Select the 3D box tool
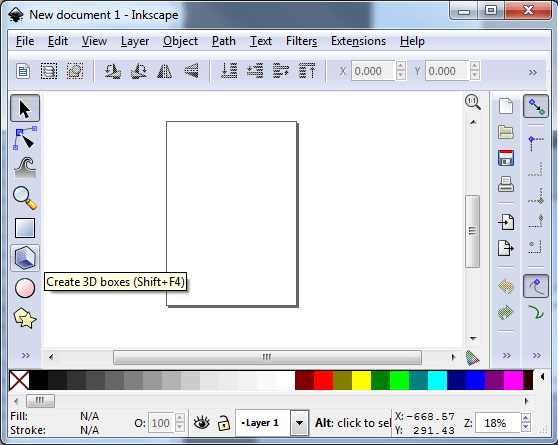The height and width of the screenshot is (445, 558). coord(25,258)
